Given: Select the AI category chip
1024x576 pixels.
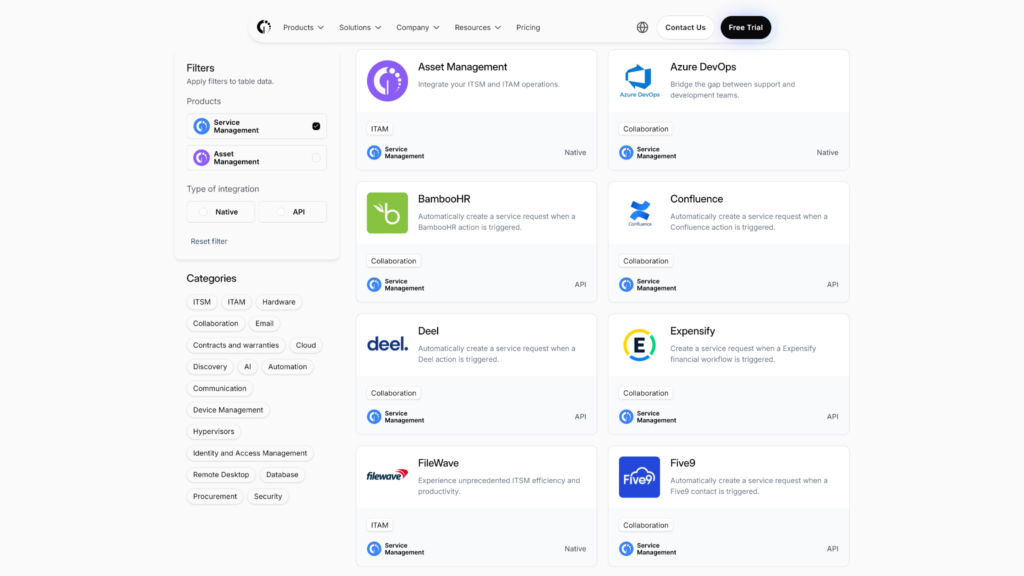Looking at the screenshot, I should pyautogui.click(x=248, y=366).
